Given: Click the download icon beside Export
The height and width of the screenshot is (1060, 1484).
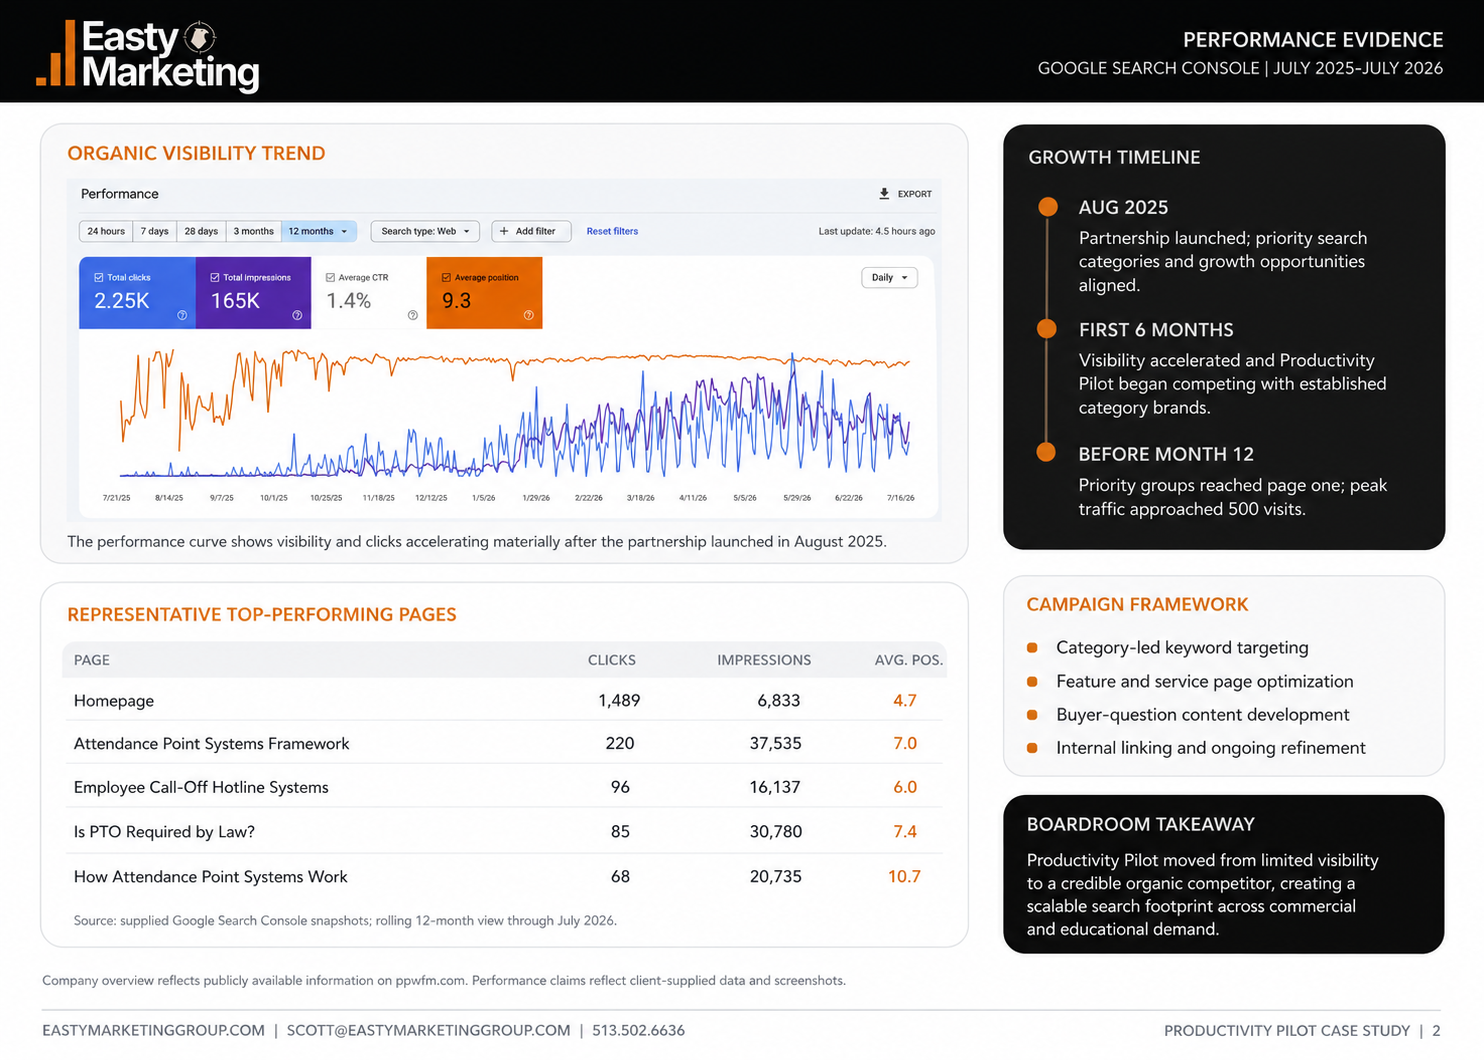Looking at the screenshot, I should tap(884, 194).
